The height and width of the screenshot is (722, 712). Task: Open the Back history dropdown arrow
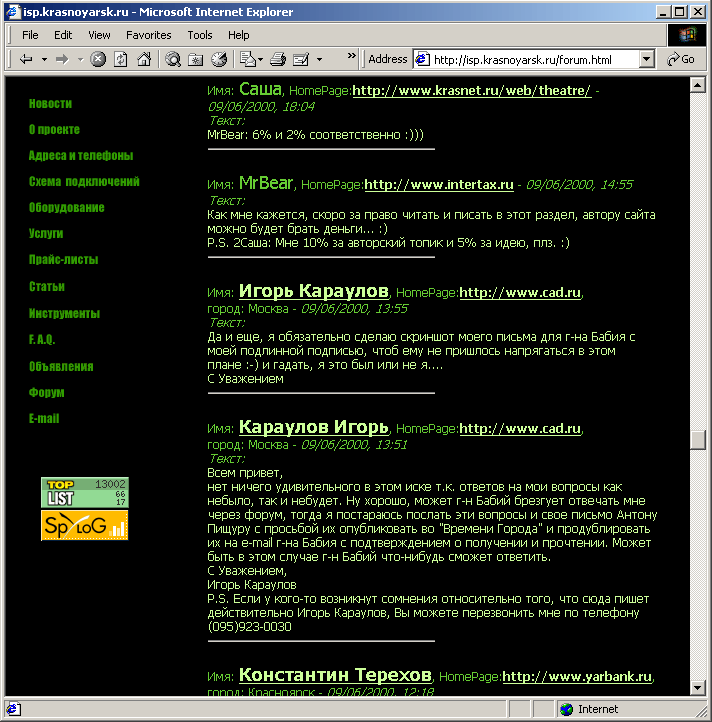pyautogui.click(x=44, y=59)
